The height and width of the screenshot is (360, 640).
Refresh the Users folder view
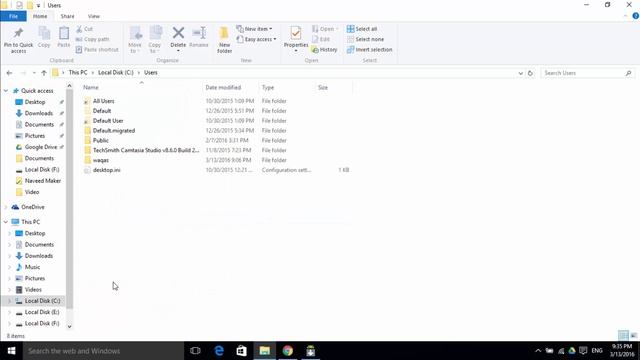(530, 73)
